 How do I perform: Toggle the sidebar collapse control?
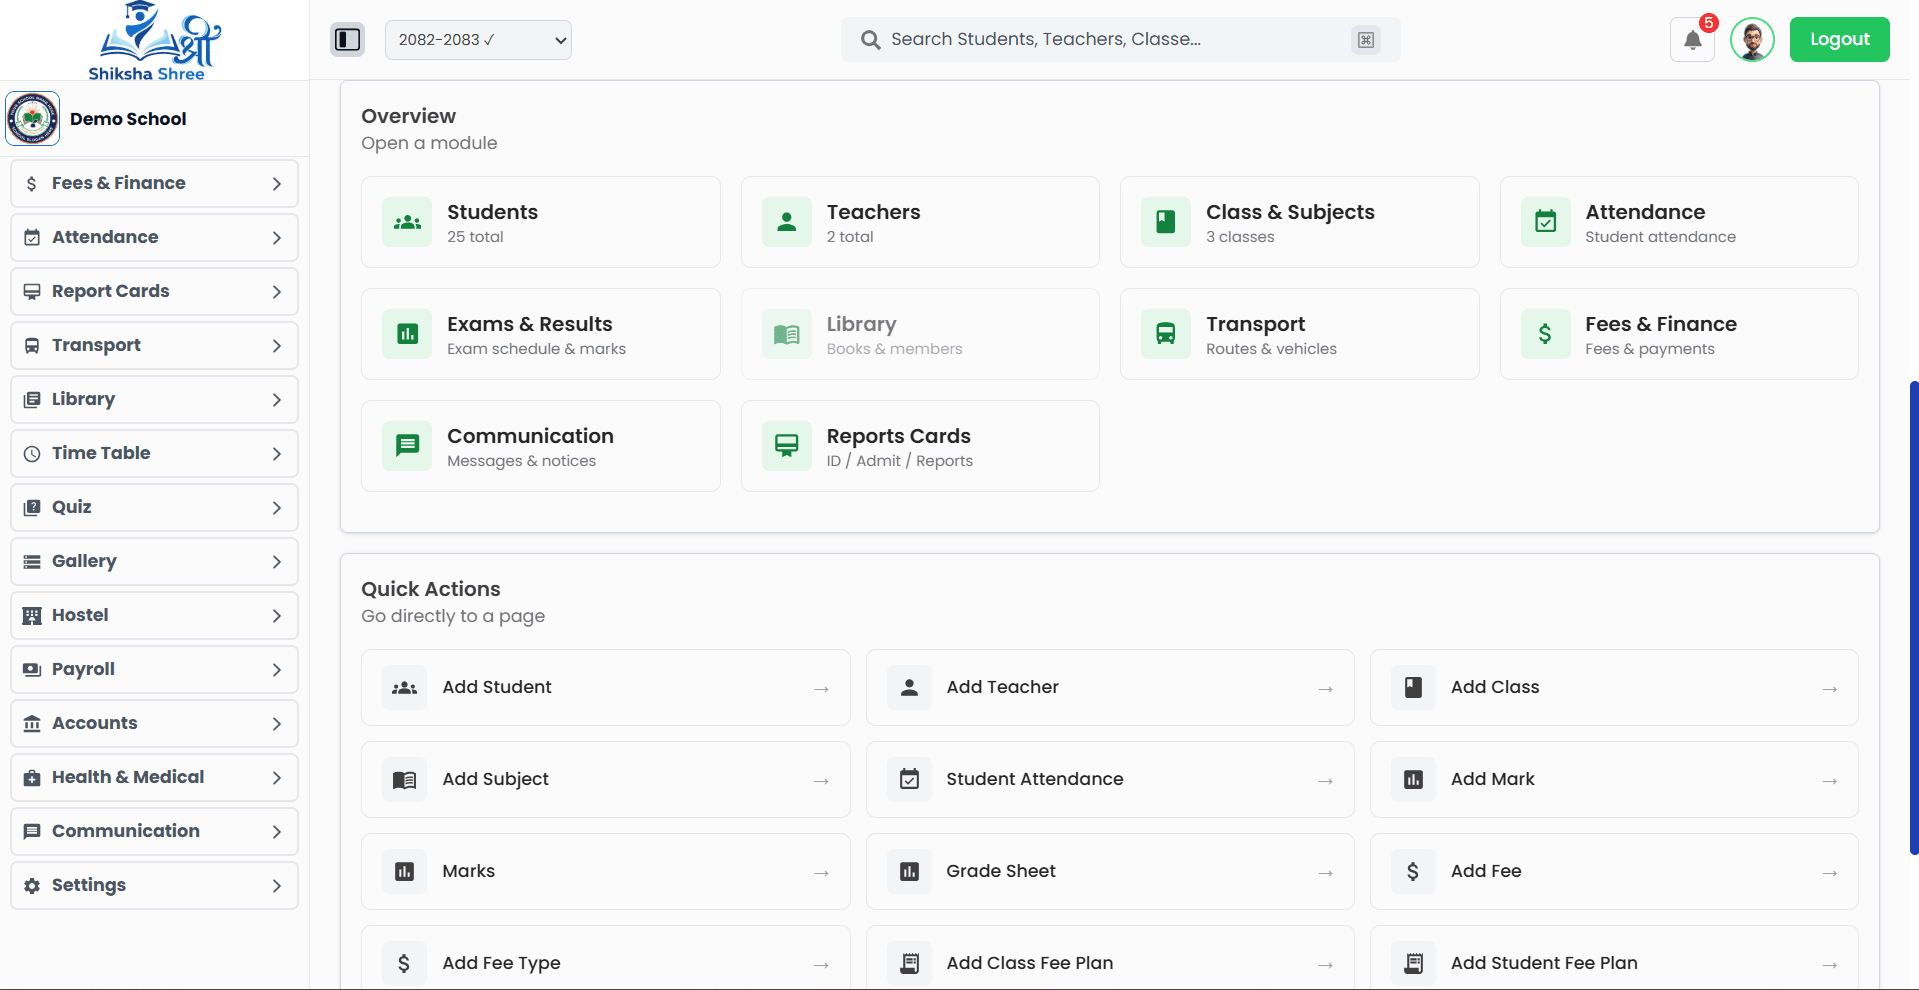click(x=347, y=39)
